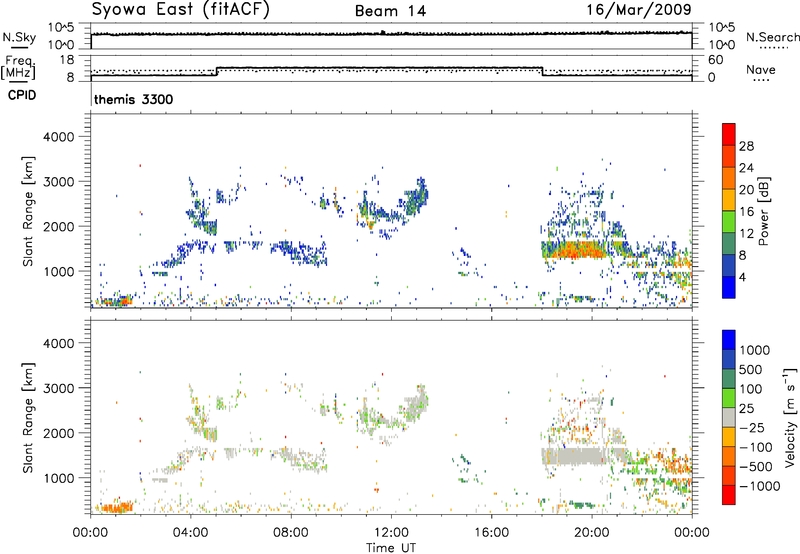Click the "16:00" time tick label
Viewport: 800px width, 554px height.
[x=491, y=533]
